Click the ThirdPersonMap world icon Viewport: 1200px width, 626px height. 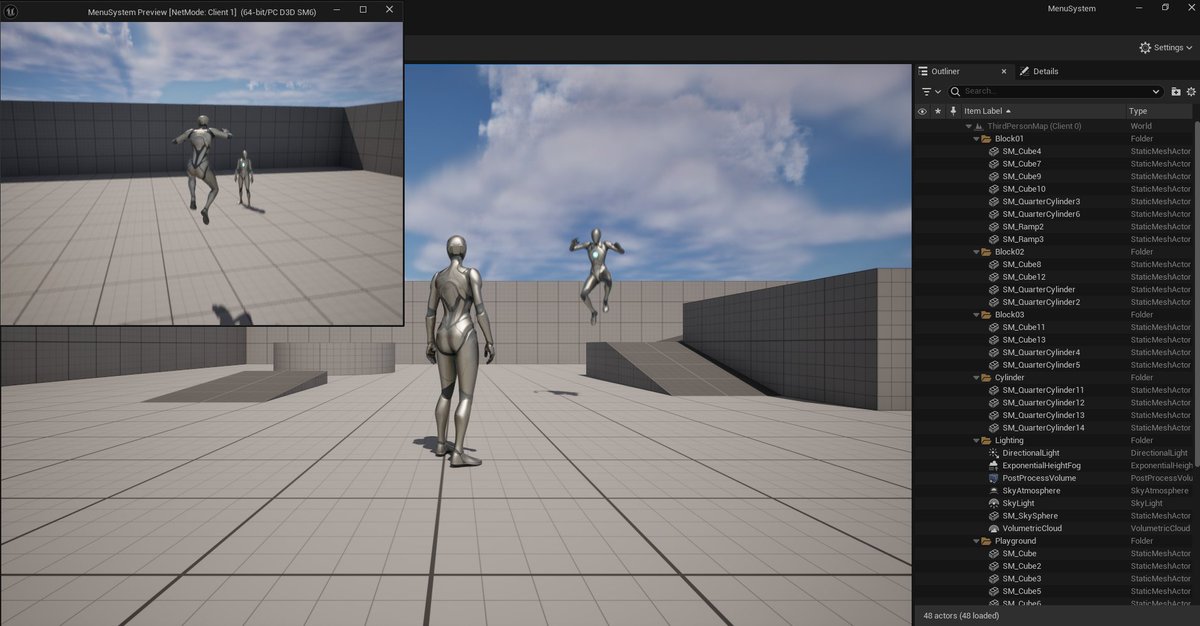coord(979,126)
